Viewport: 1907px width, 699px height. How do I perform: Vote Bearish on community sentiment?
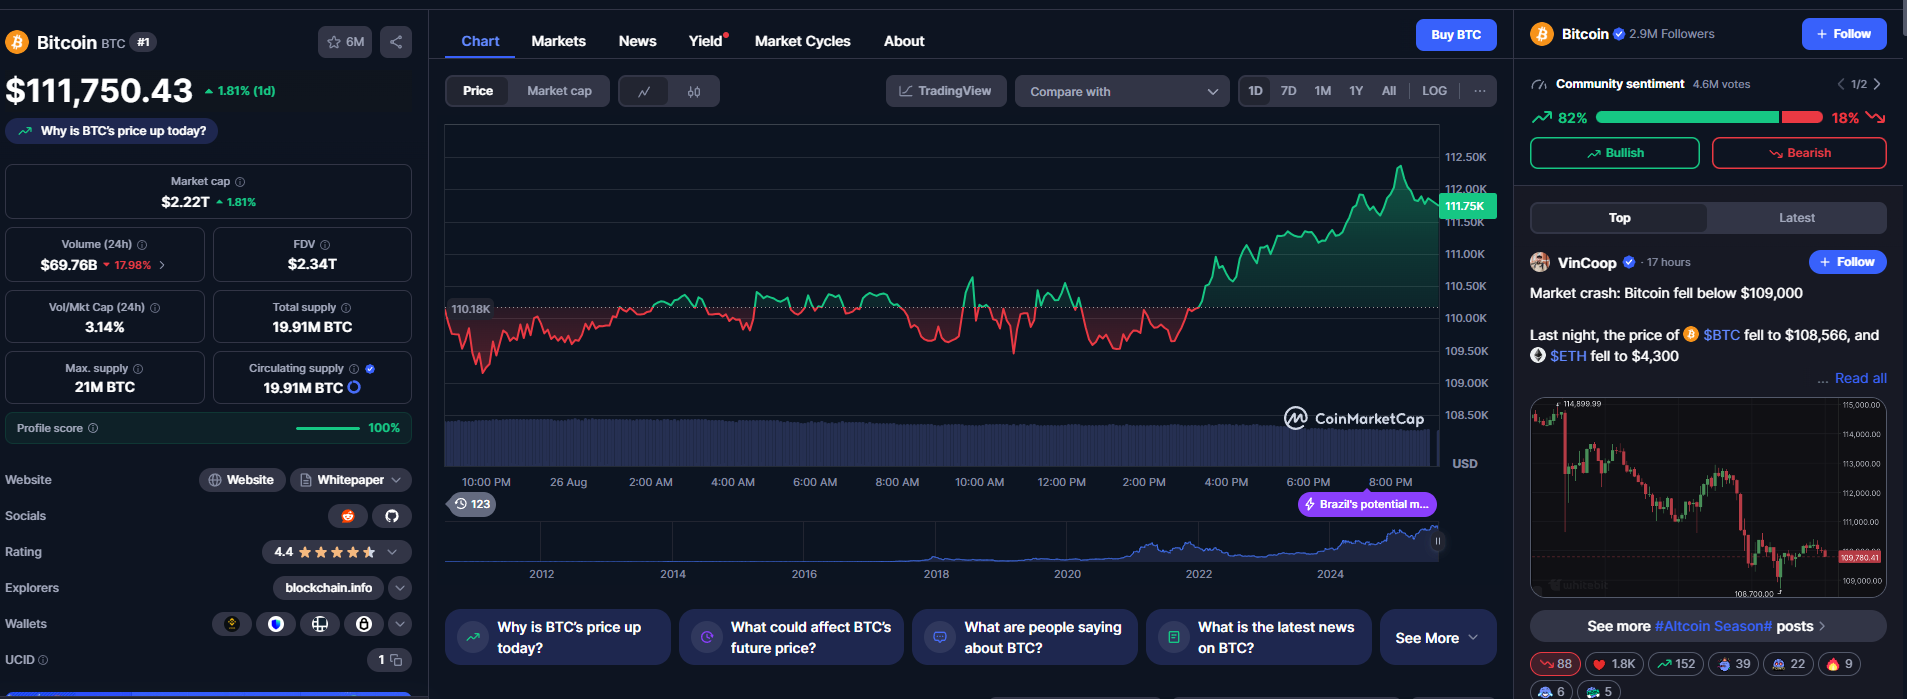coord(1799,153)
